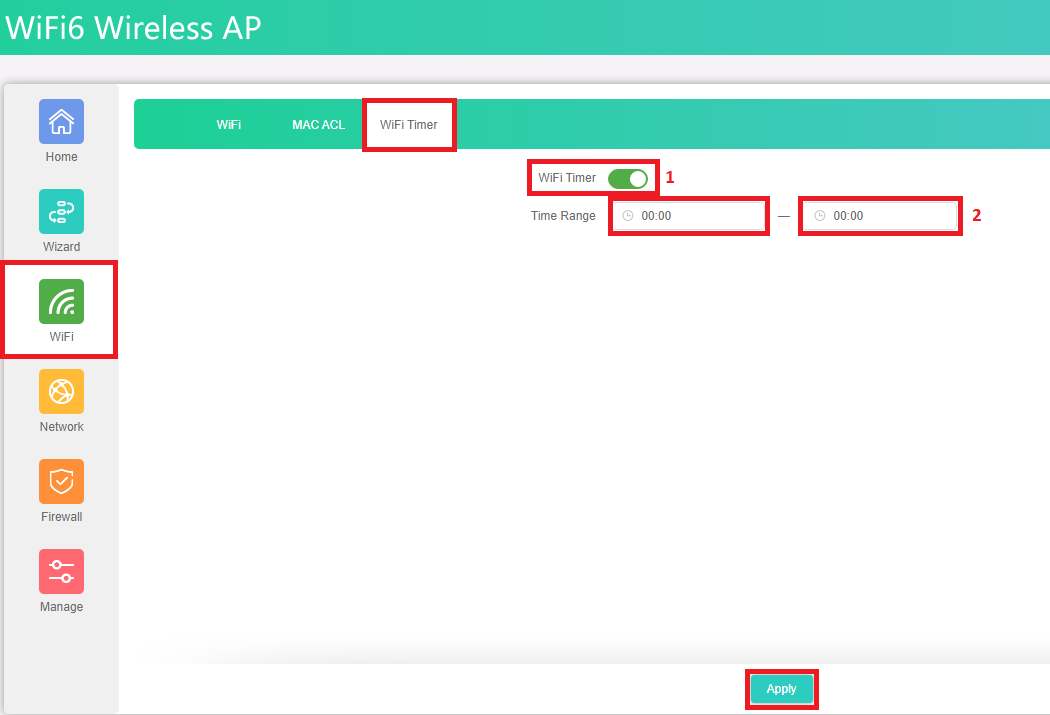Switch to the WiFi tab

click(228, 125)
